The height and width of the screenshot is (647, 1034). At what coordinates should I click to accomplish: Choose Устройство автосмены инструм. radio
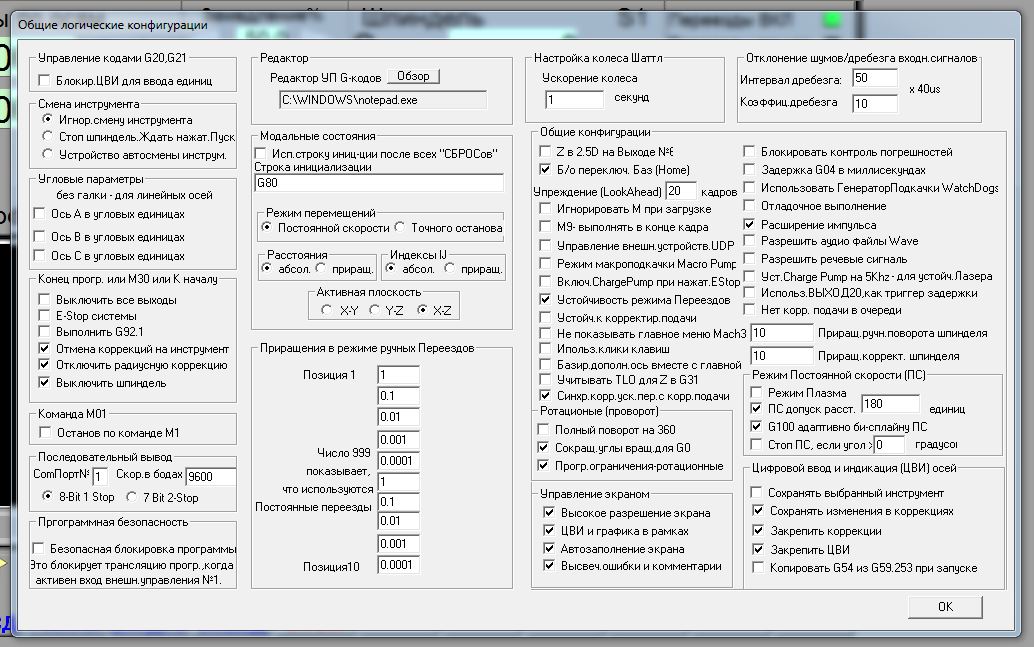pos(47,154)
